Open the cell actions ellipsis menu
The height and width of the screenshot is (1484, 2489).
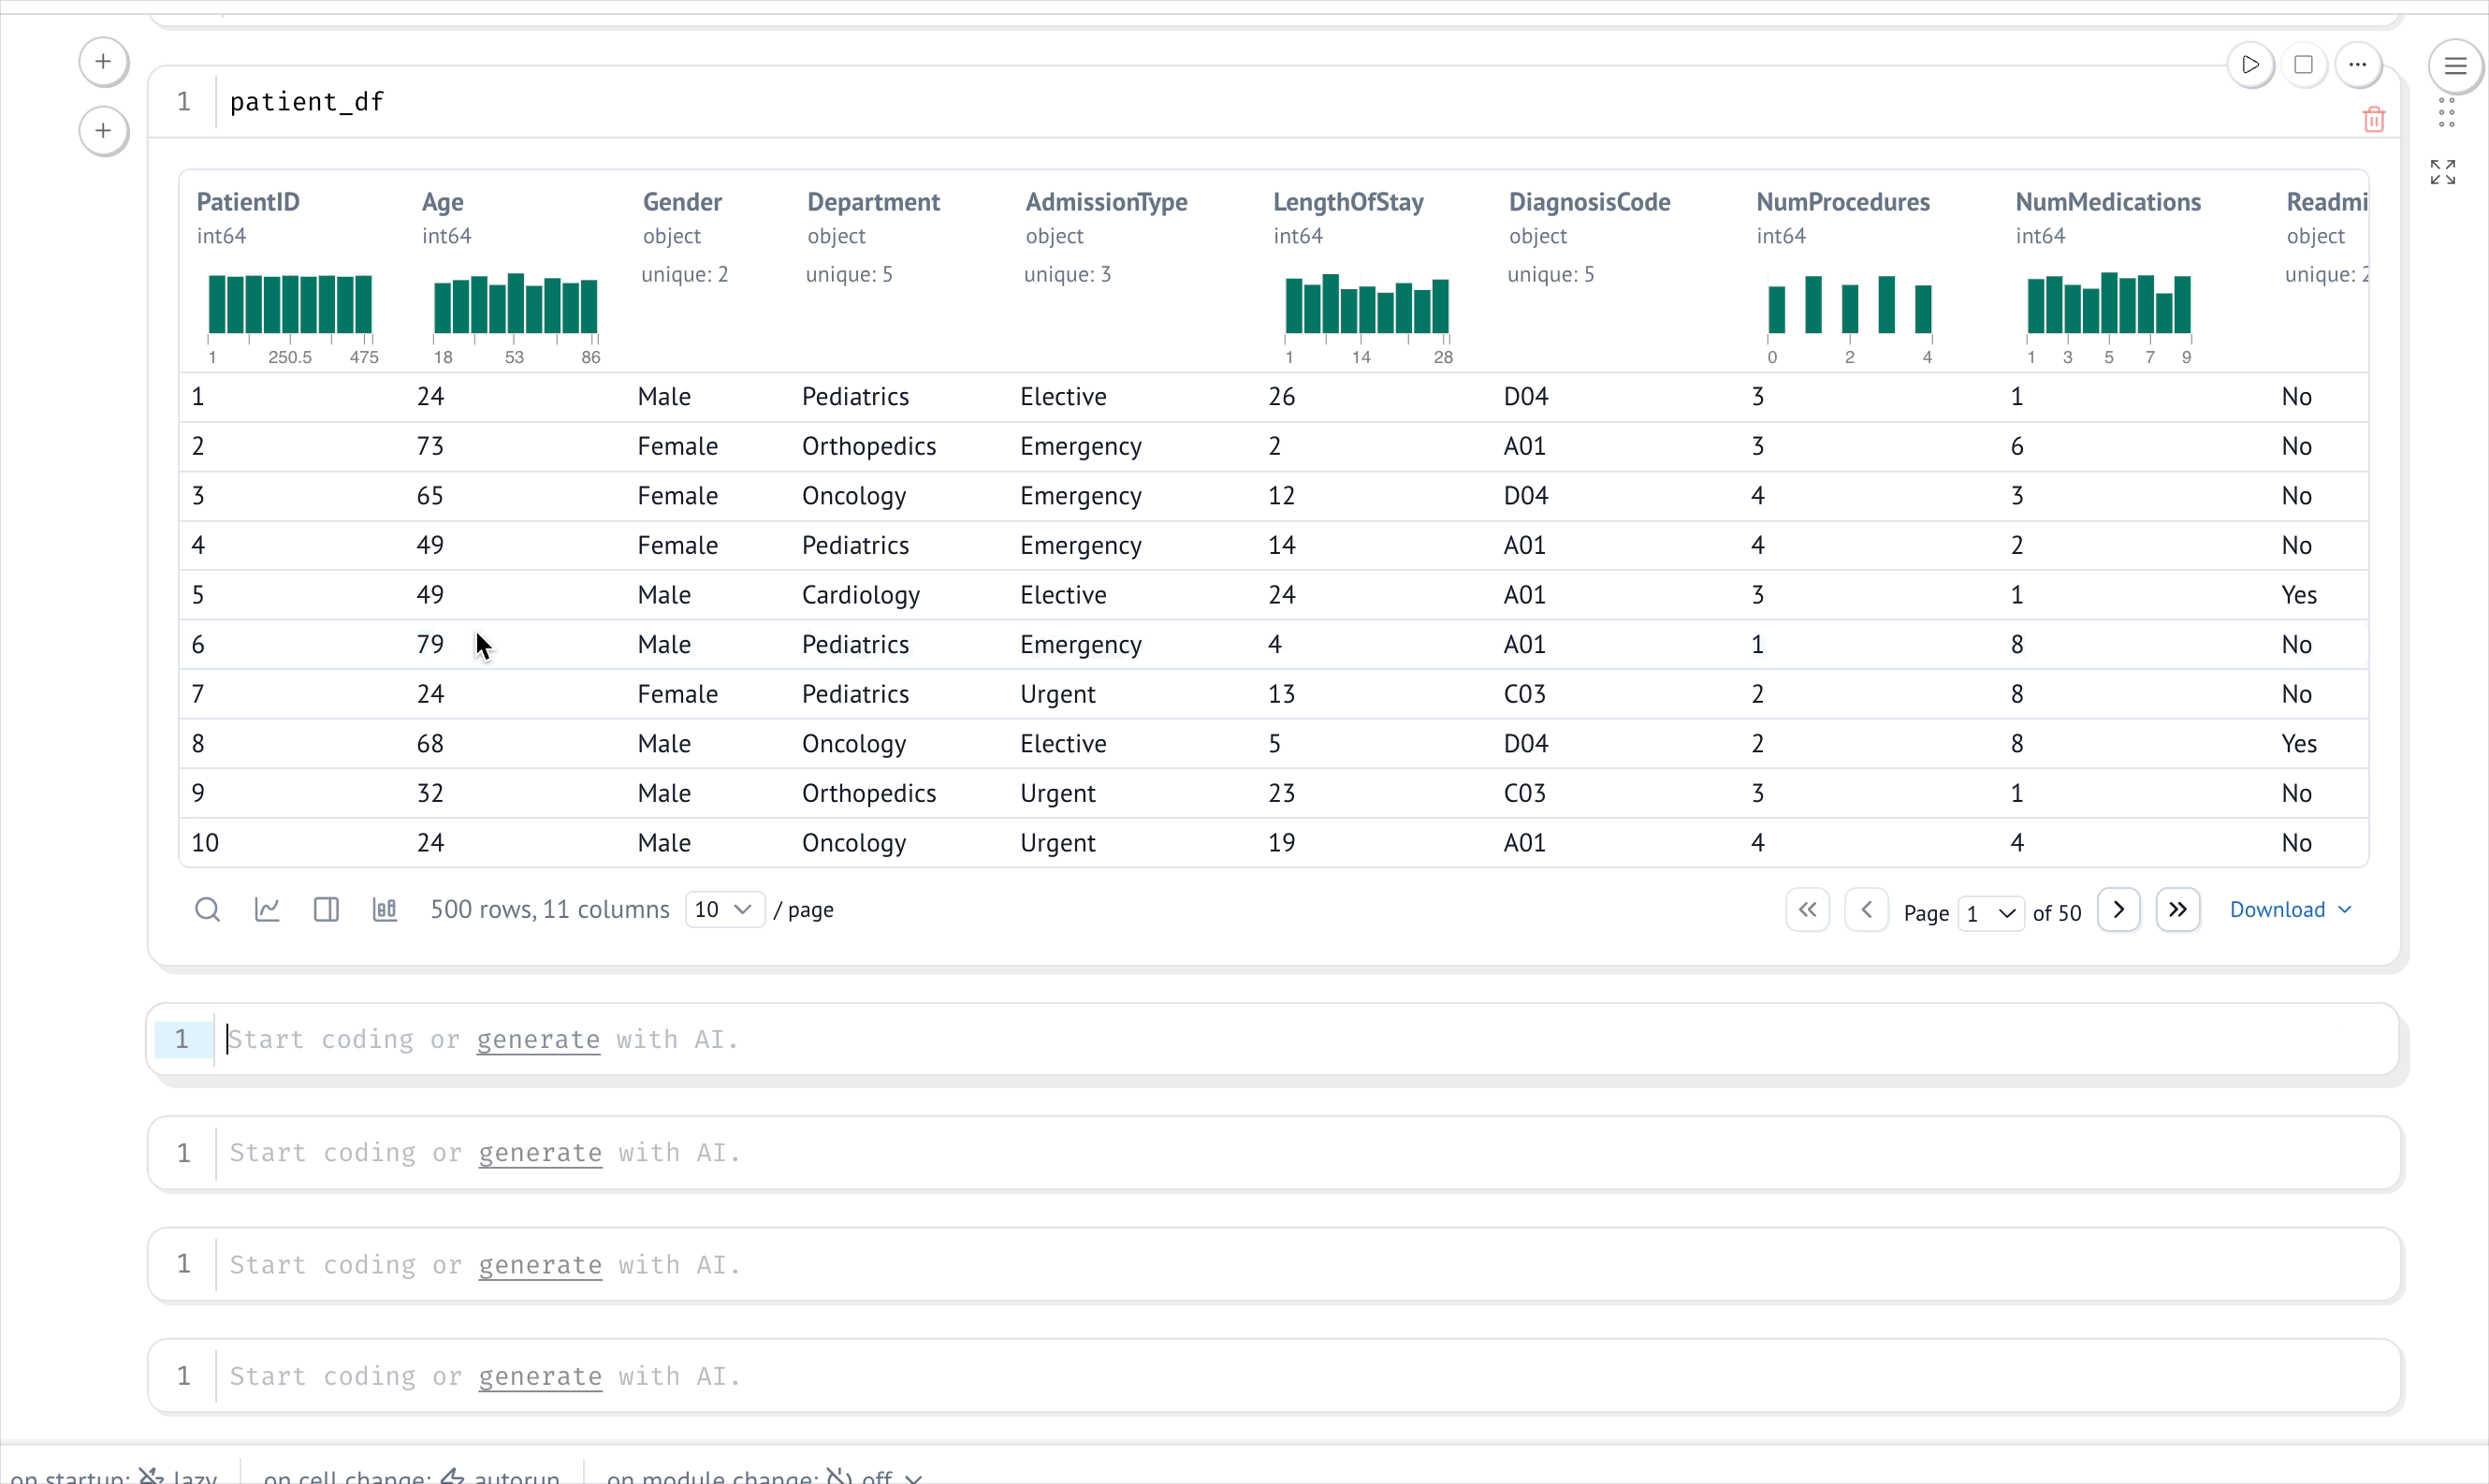click(2357, 66)
